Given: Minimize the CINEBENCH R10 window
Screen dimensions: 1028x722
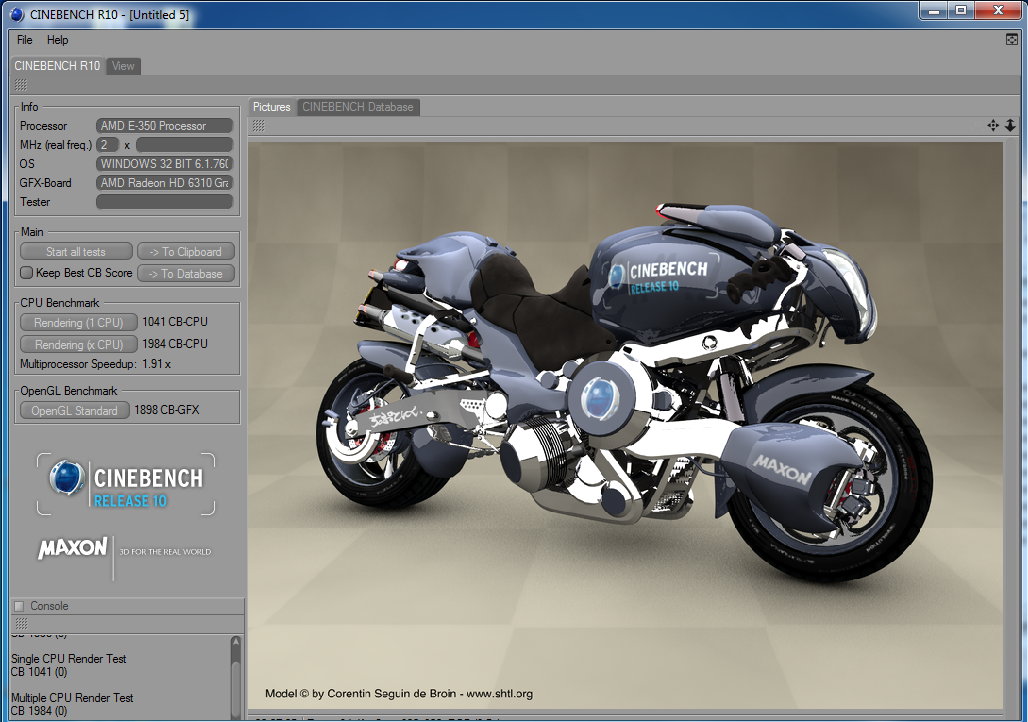Looking at the screenshot, I should click(x=934, y=10).
